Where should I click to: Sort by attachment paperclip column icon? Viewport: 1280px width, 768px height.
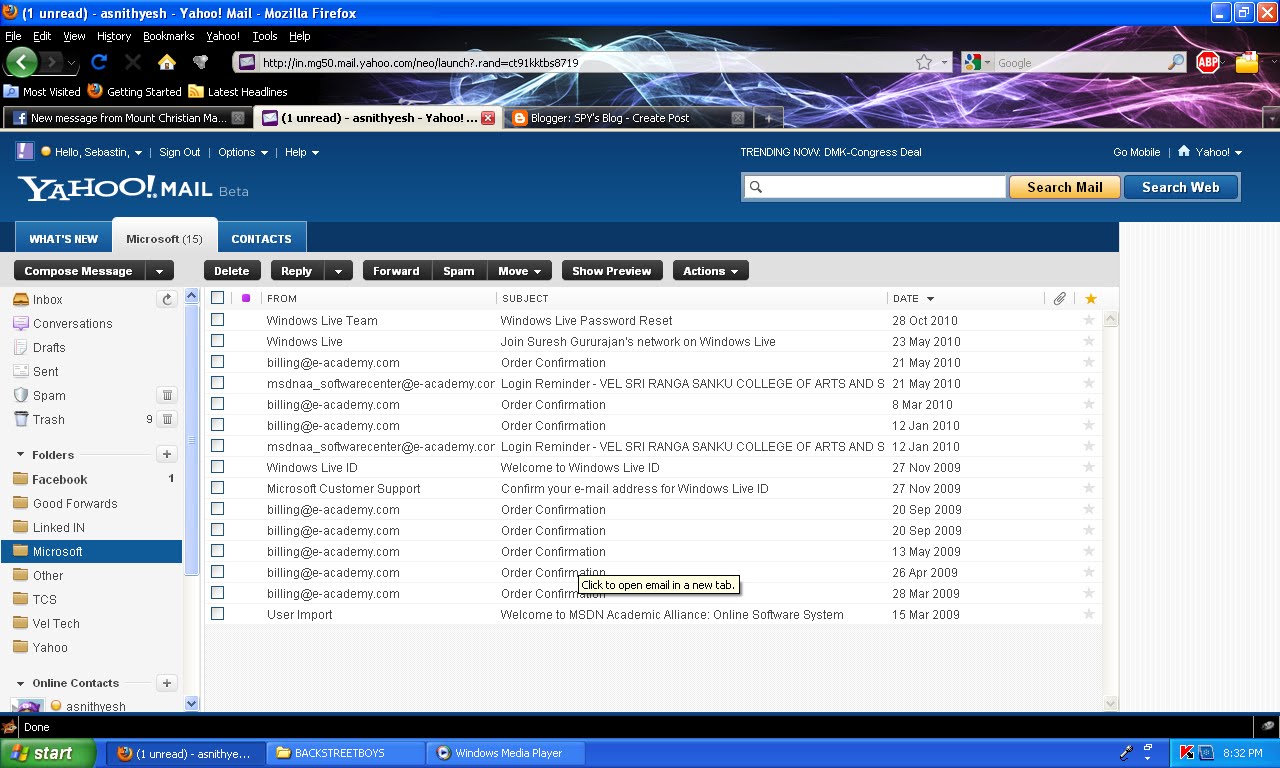coord(1059,298)
